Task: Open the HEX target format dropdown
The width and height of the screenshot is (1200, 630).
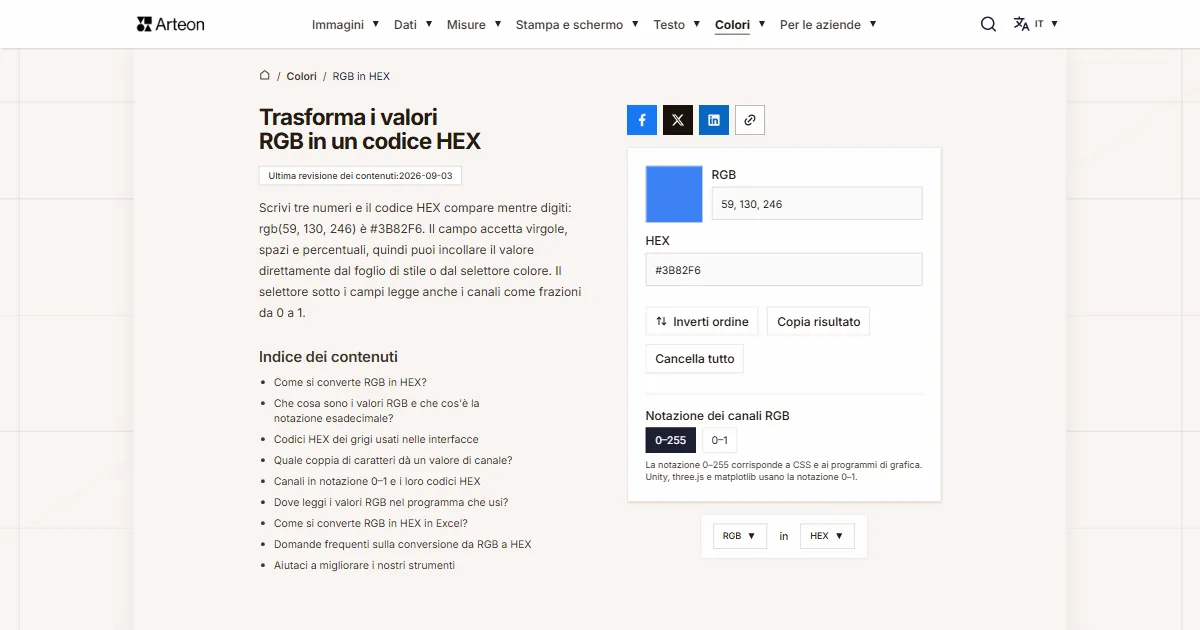Action: pyautogui.click(x=827, y=536)
